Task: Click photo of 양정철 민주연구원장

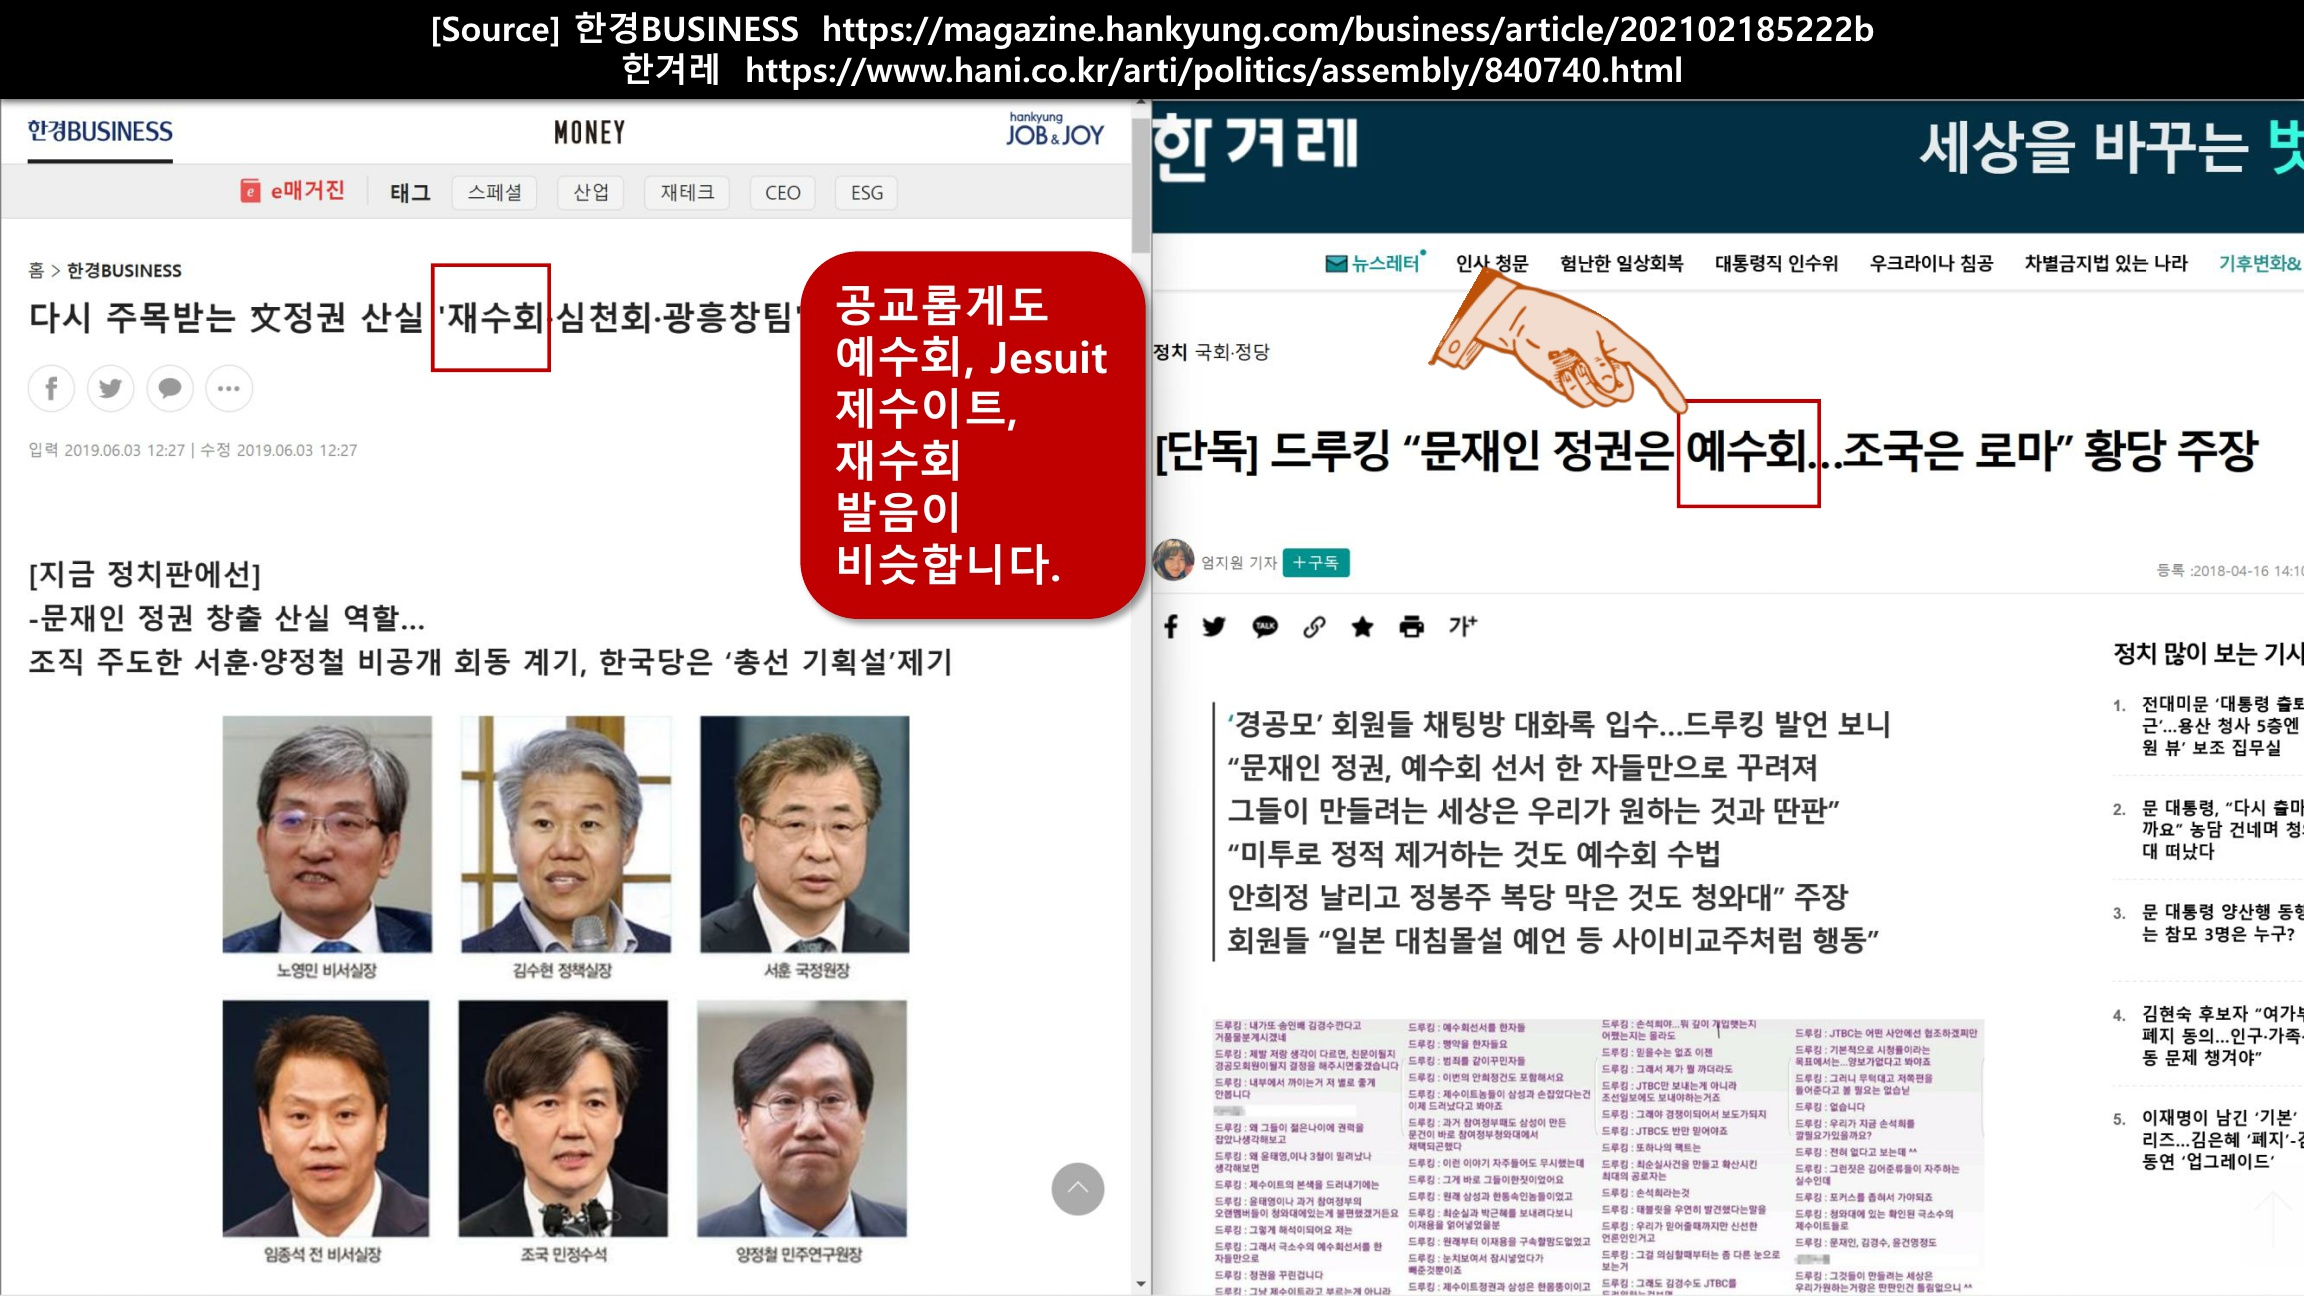Action: [802, 1118]
